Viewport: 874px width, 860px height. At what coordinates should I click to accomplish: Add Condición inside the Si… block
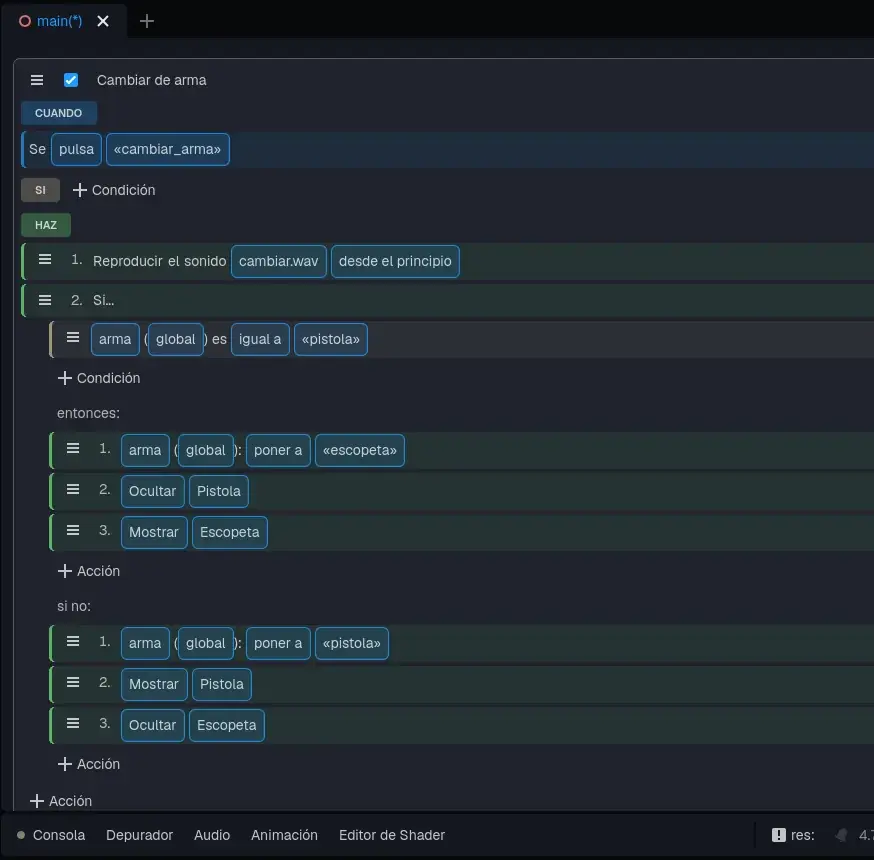[99, 378]
